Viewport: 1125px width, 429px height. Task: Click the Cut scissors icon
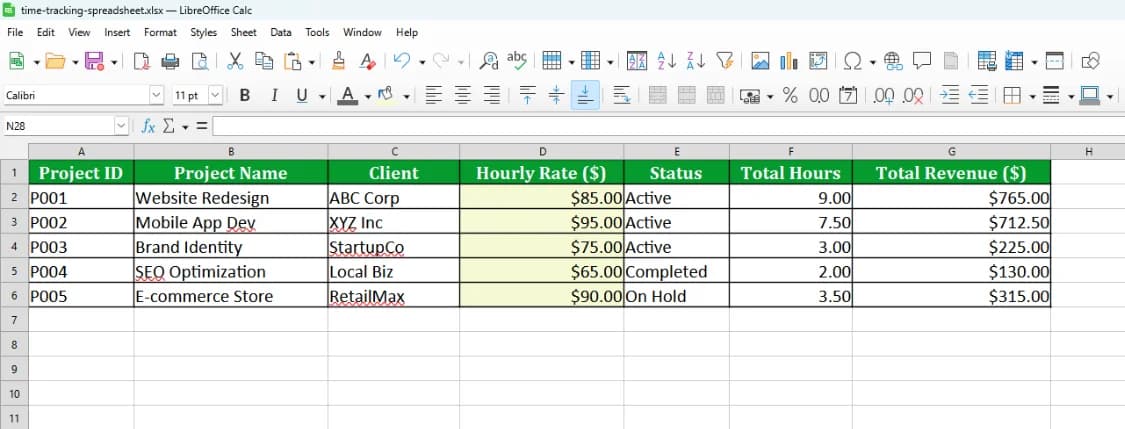coord(235,61)
